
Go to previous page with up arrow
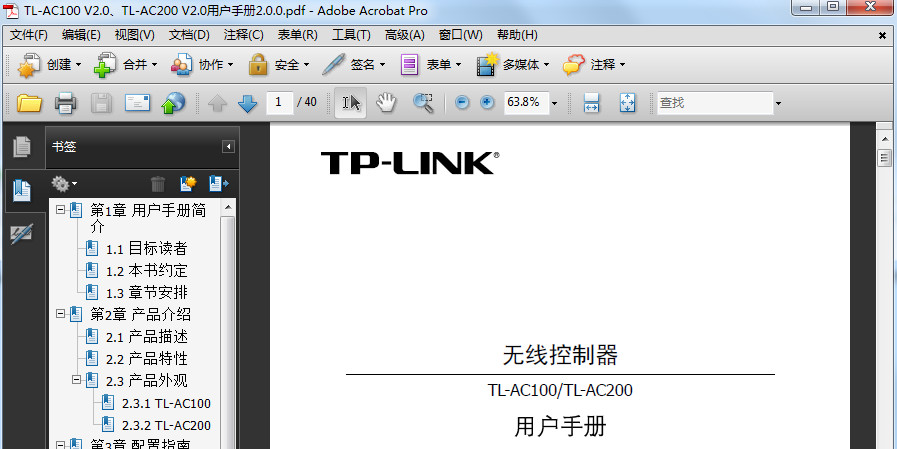point(217,104)
